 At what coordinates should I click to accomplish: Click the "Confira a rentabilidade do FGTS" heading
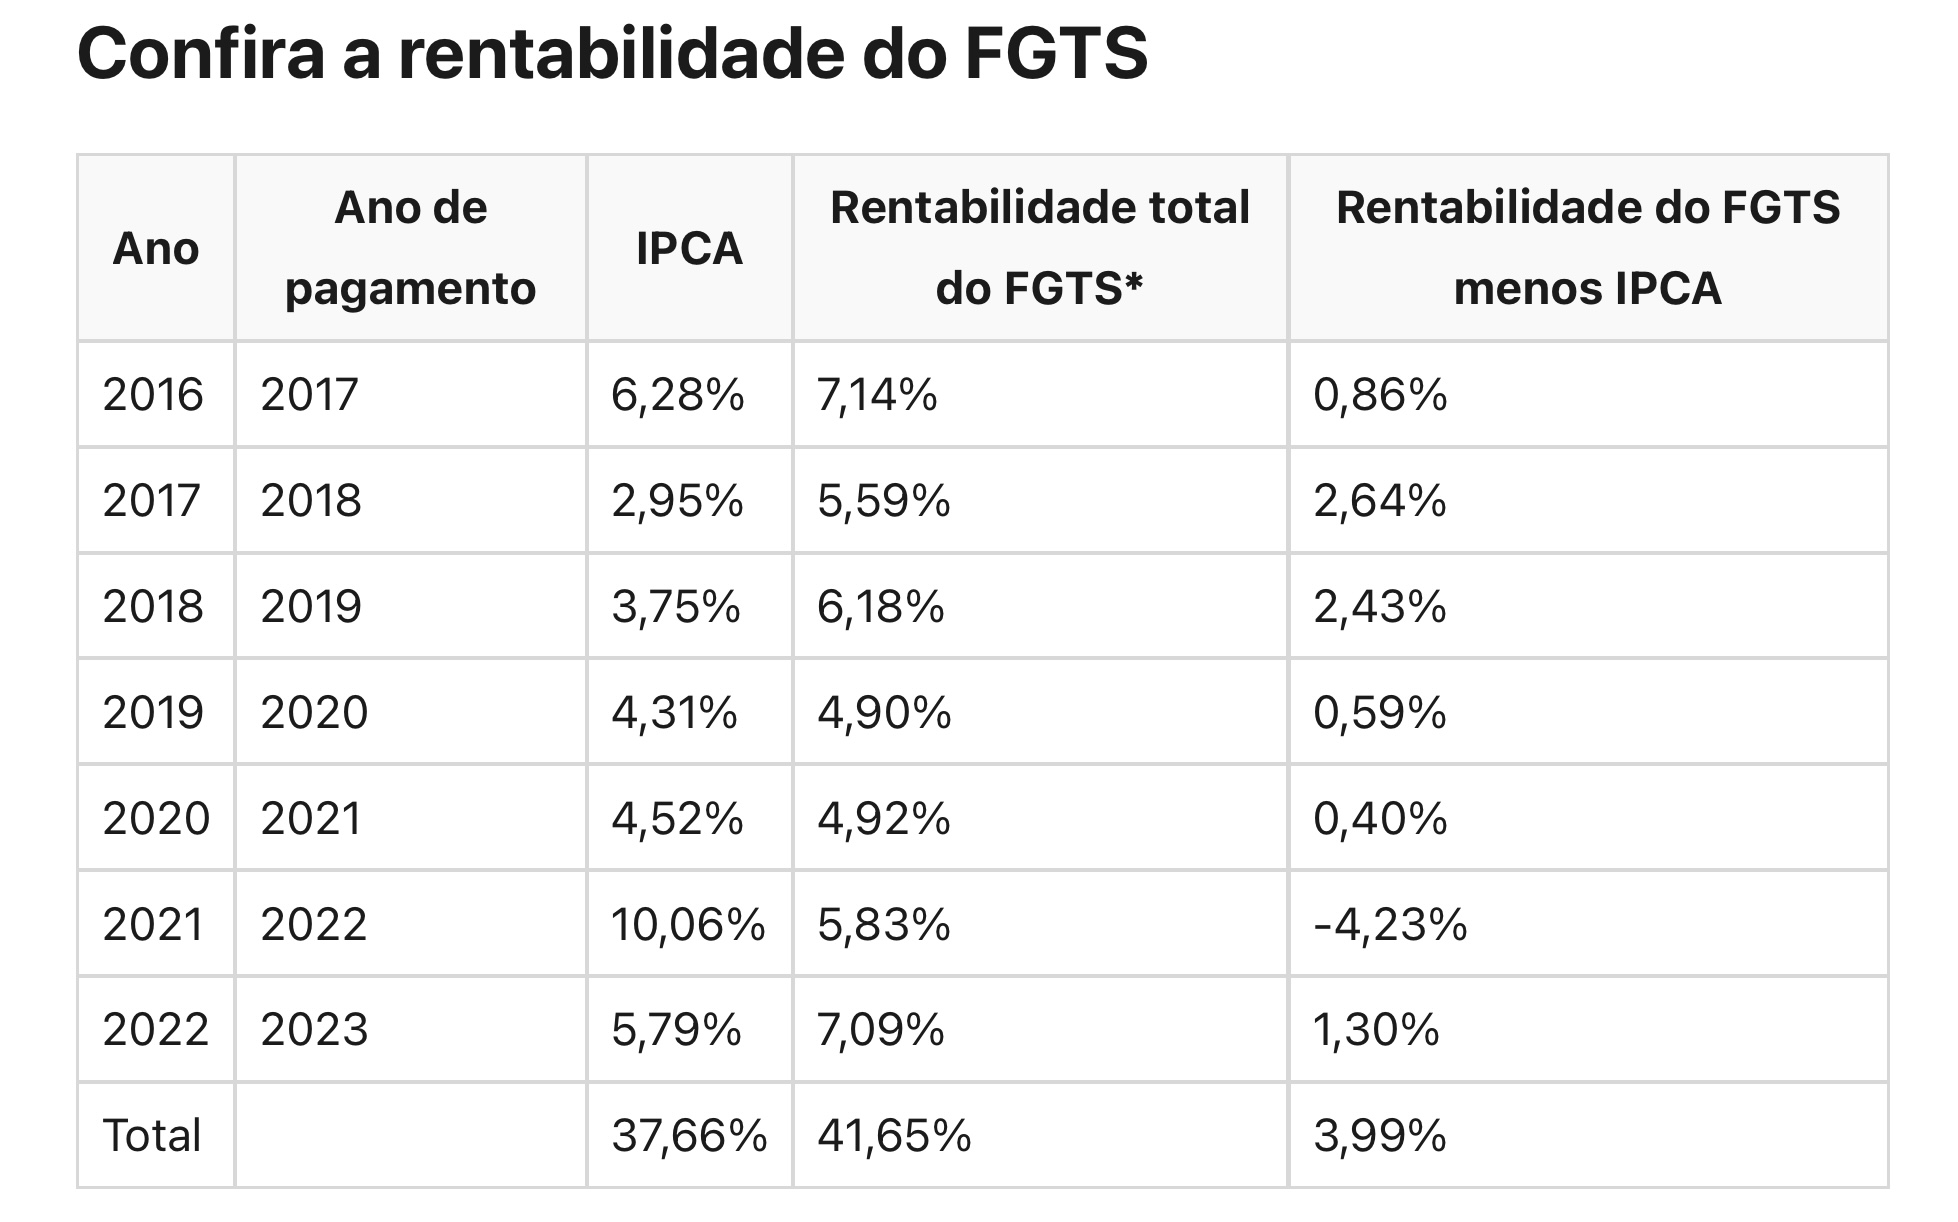(612, 54)
